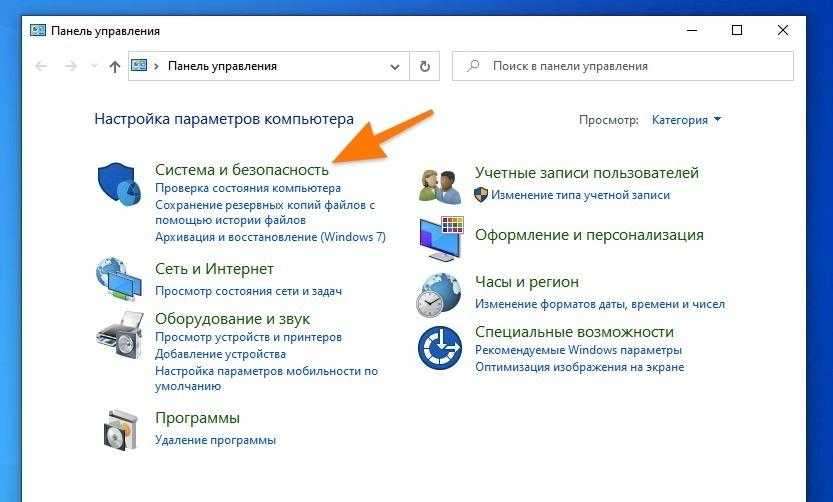This screenshot has height=502, width=833.
Task: Open Система и безопасность category
Action: [x=241, y=170]
